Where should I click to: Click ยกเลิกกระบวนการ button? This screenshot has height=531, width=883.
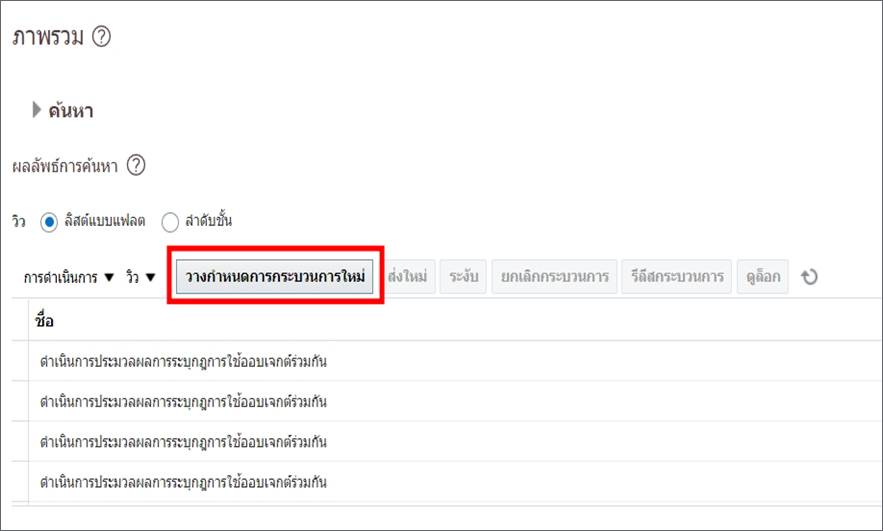[555, 276]
